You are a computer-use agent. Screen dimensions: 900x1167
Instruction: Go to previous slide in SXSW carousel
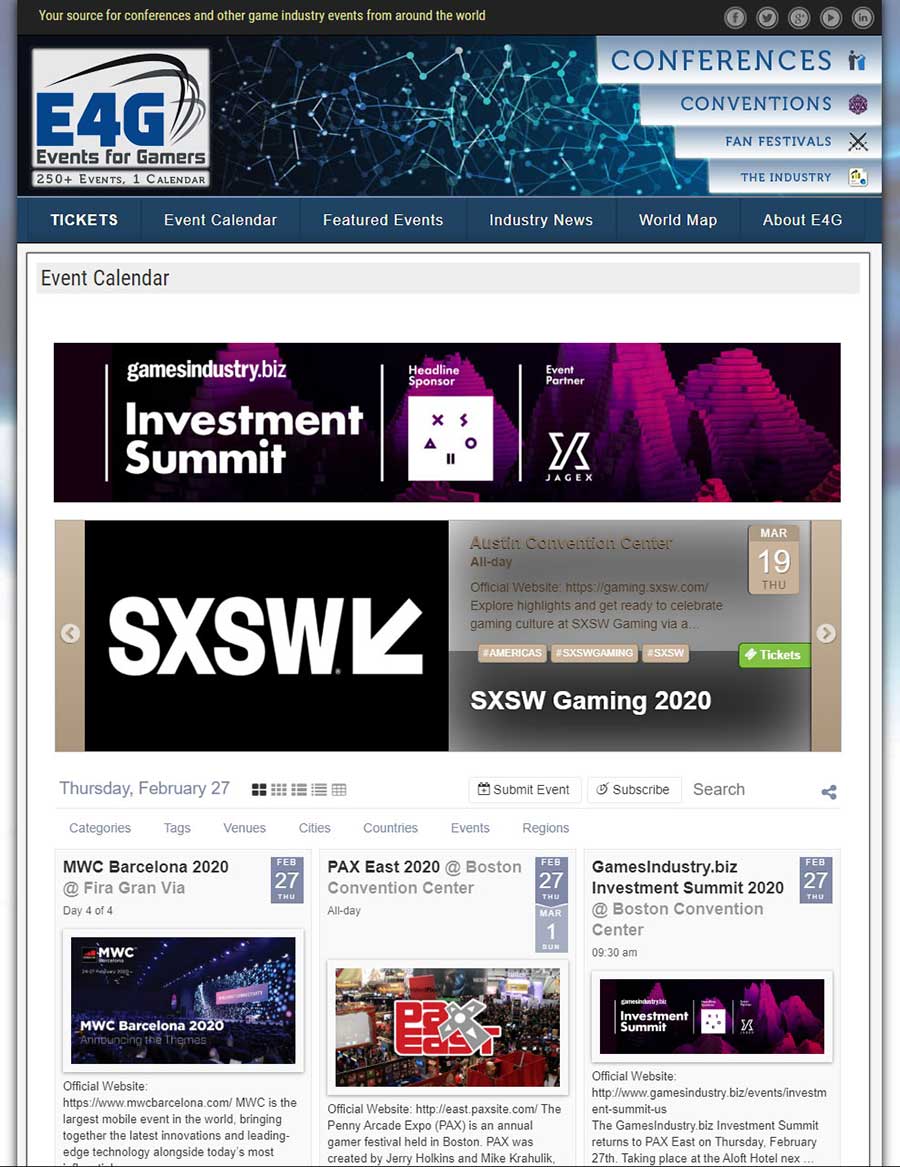(70, 633)
